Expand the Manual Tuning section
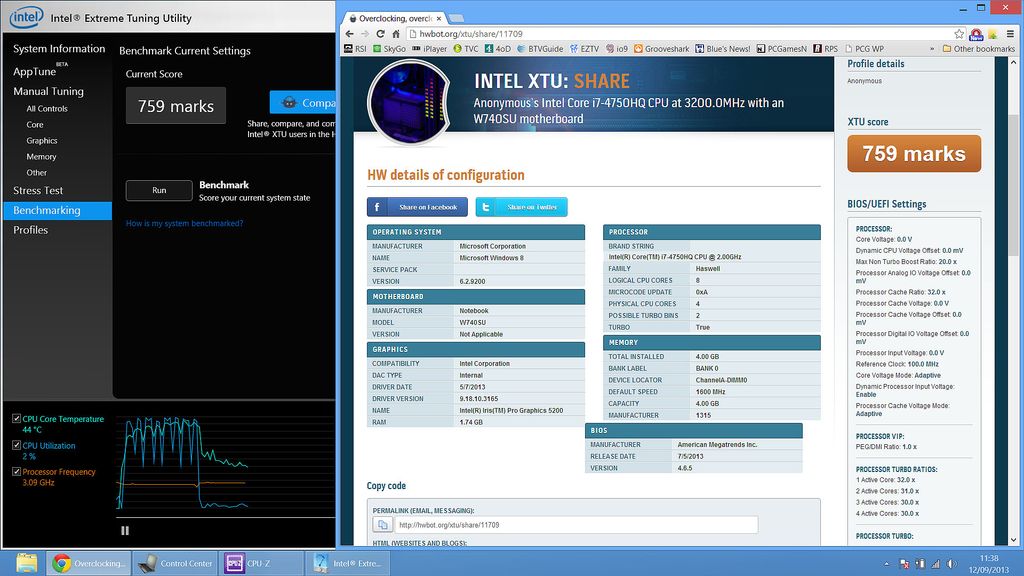This screenshot has height=576, width=1024. (x=48, y=90)
